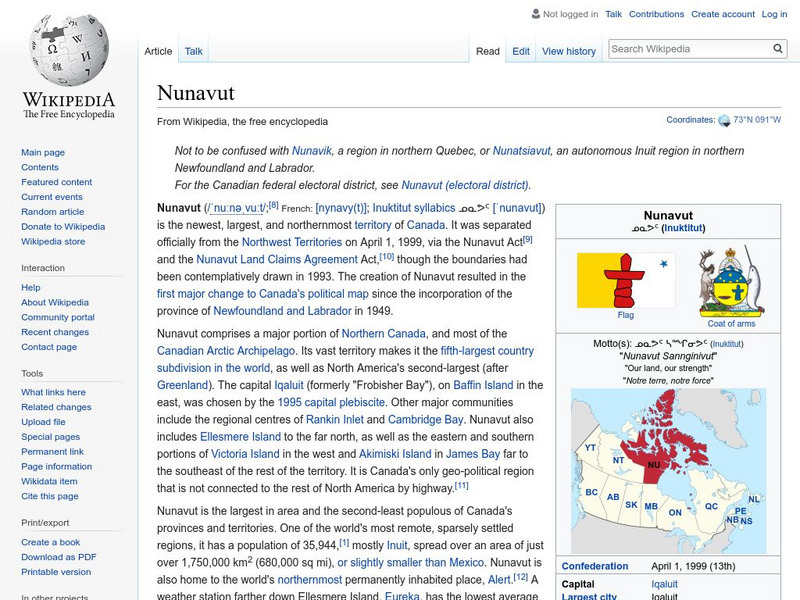Click Cite this page
This screenshot has width=800, height=600.
tap(49, 495)
